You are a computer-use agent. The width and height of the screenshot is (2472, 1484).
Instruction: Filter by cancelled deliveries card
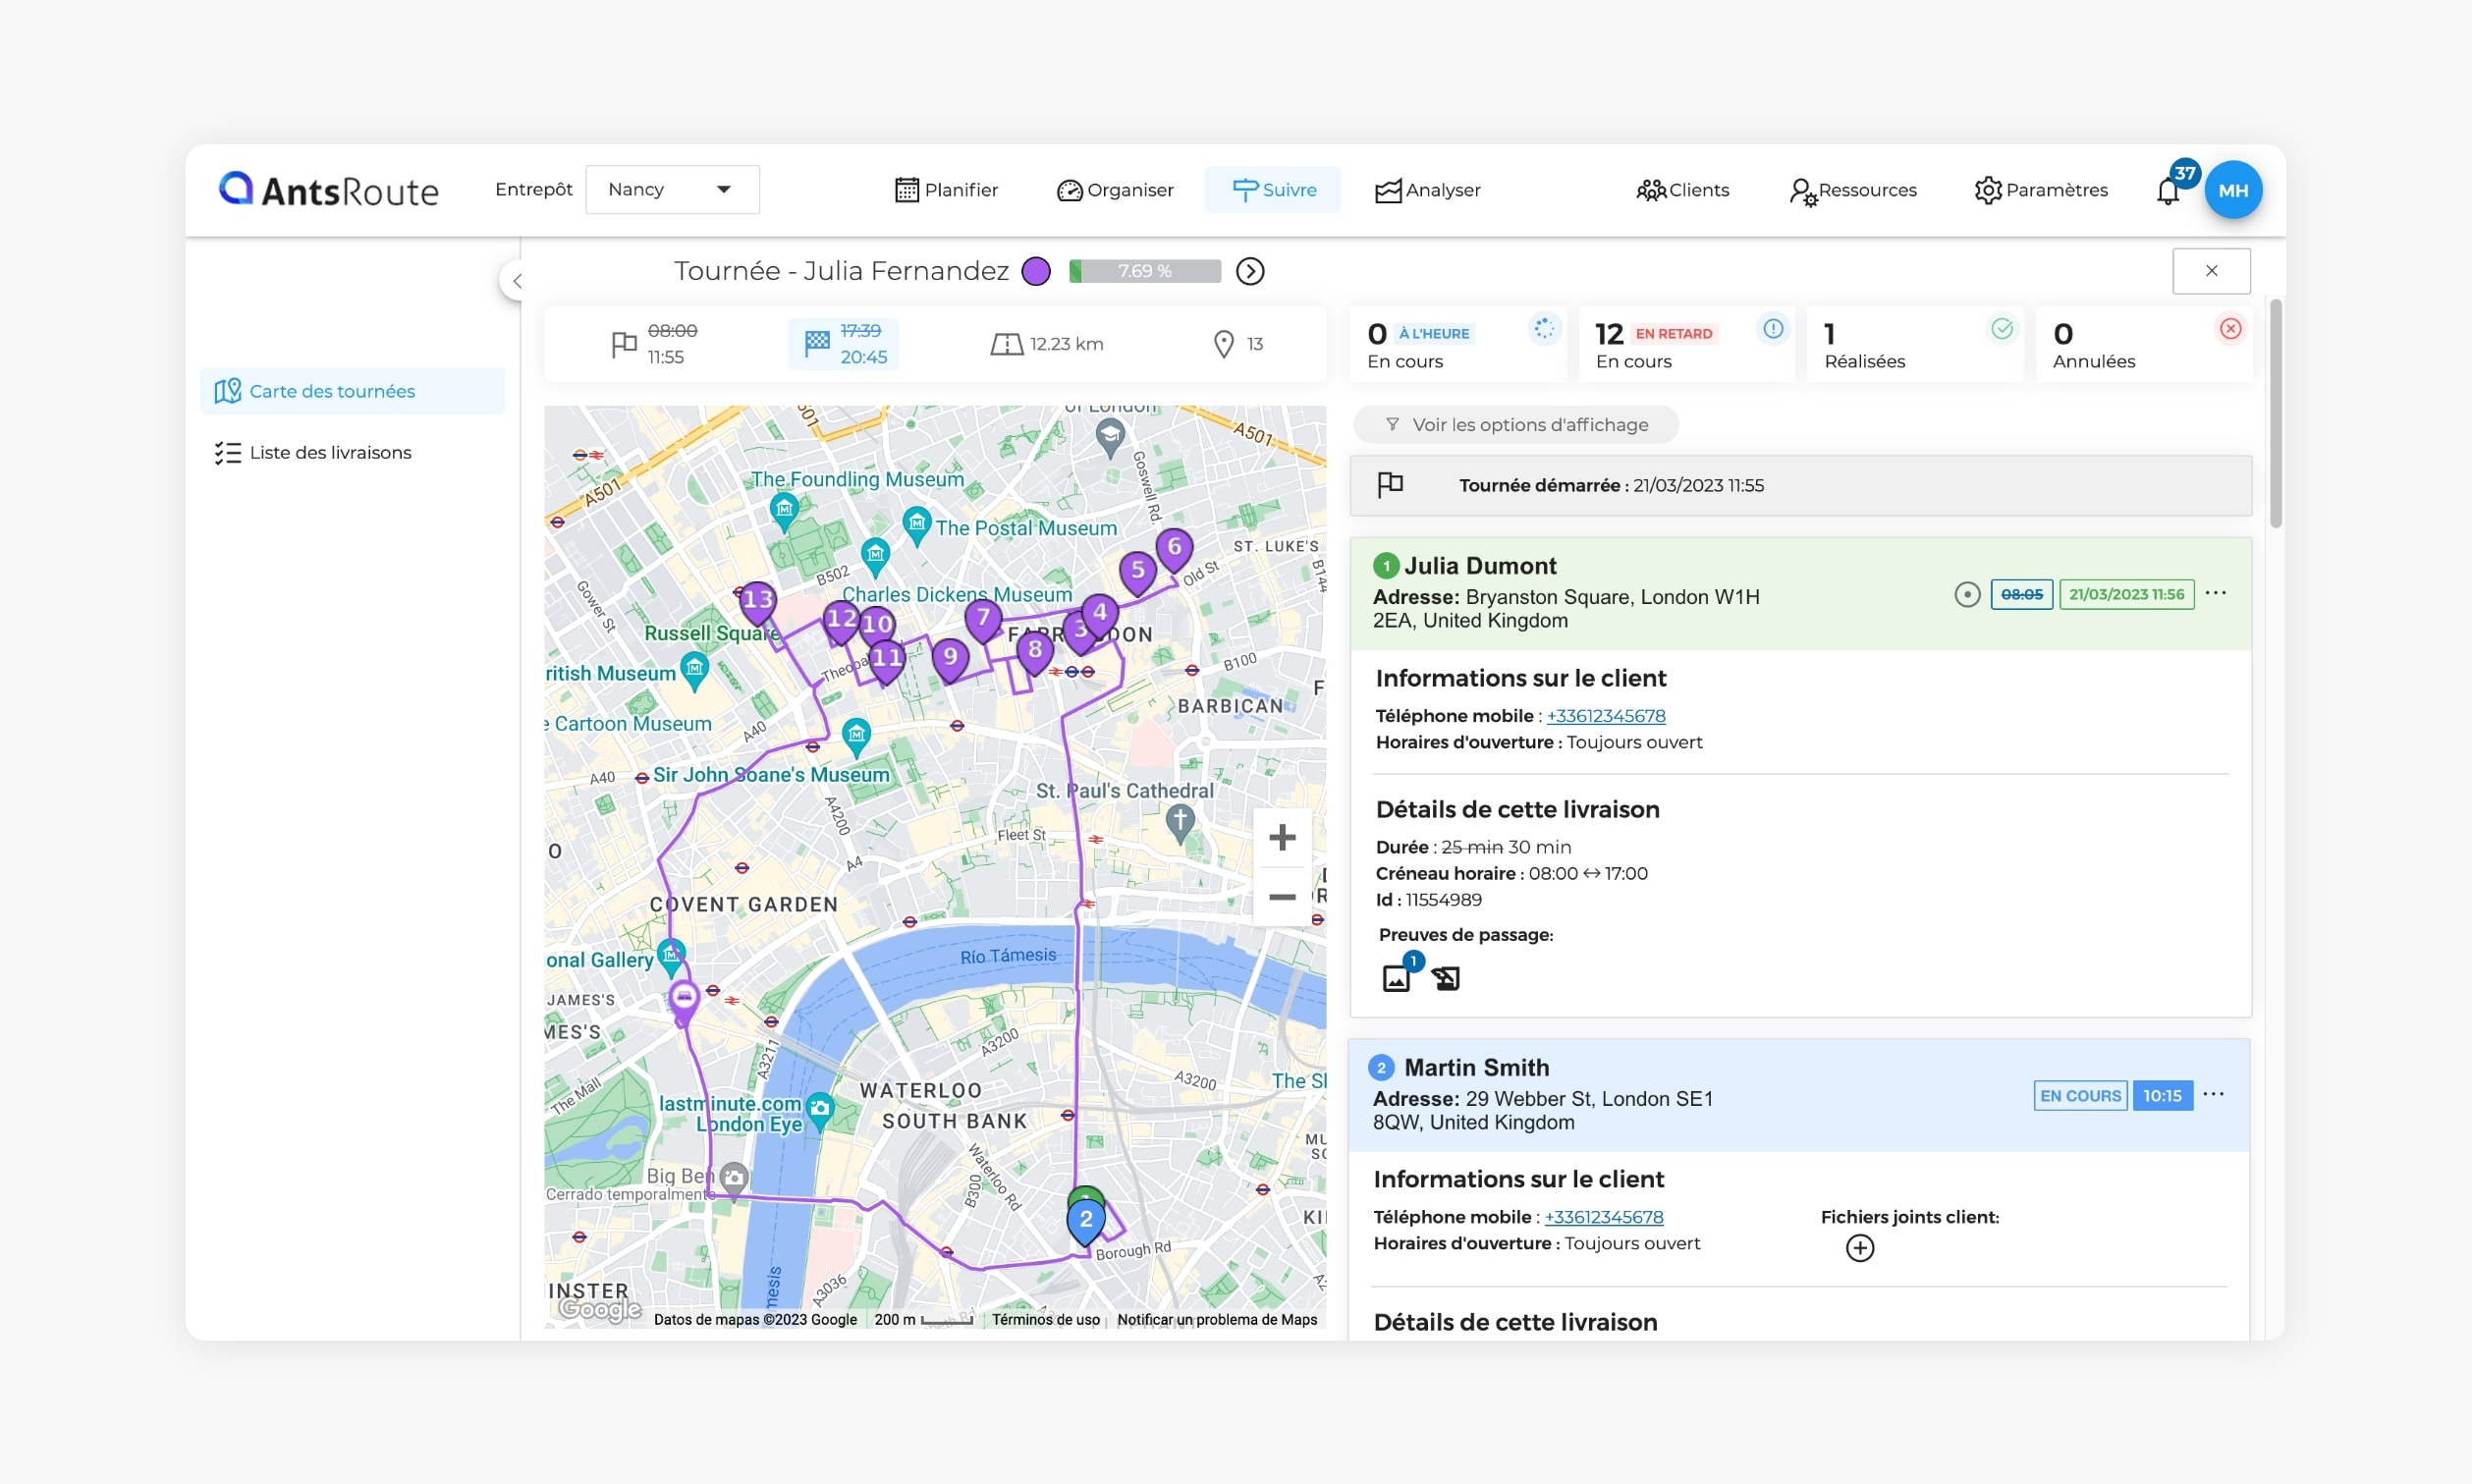2142,344
